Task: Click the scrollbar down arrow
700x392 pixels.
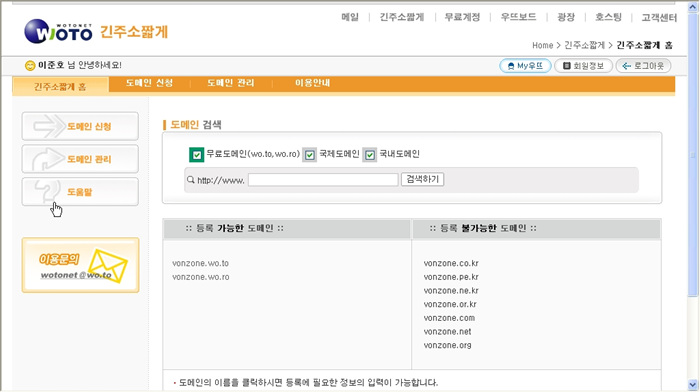Action: 692,384
